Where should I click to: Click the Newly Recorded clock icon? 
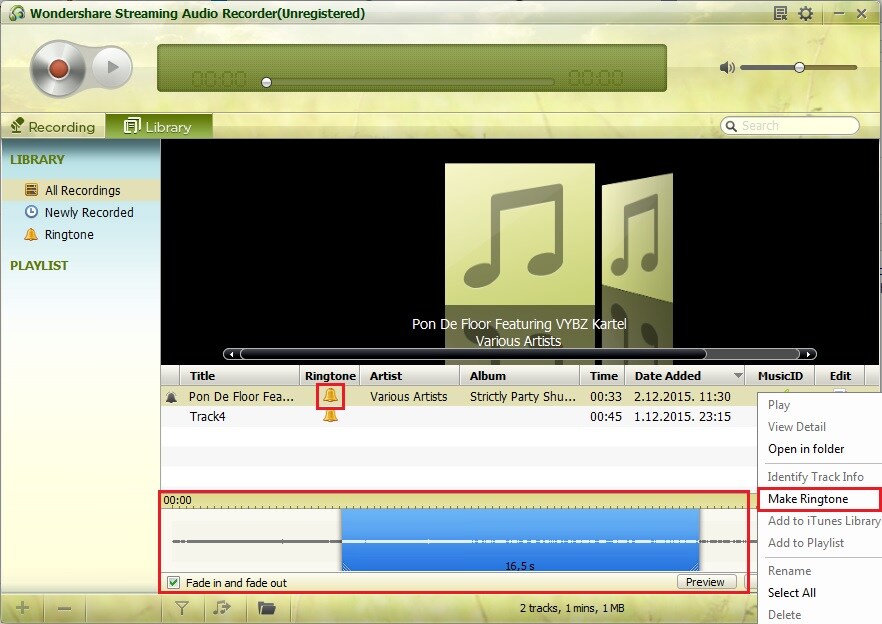tap(32, 212)
